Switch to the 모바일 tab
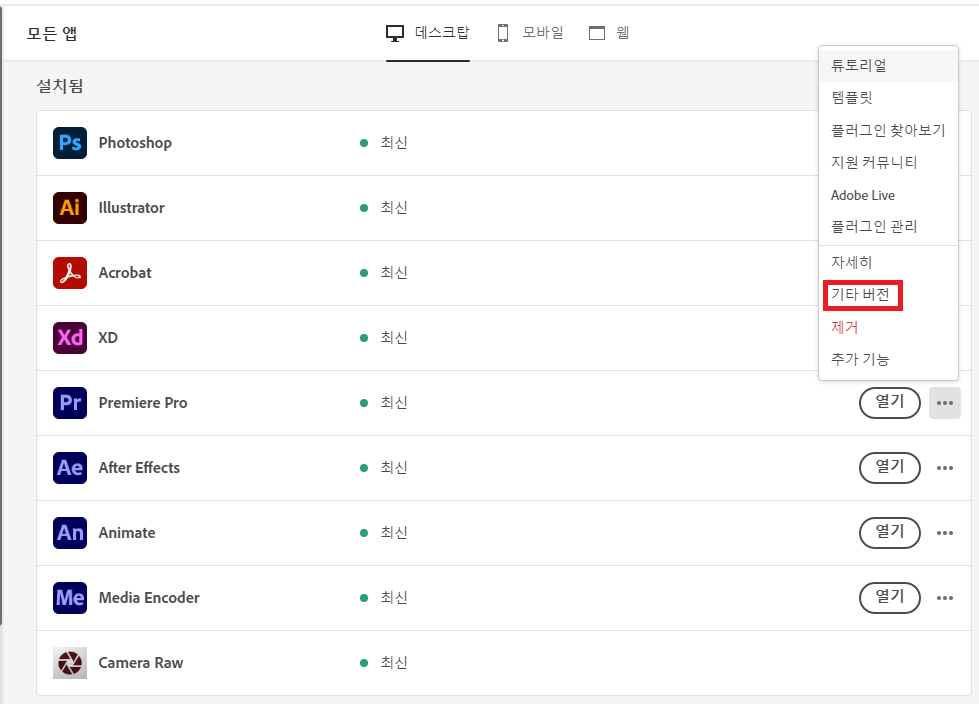Viewport: 979px width, 704px height. (x=530, y=32)
